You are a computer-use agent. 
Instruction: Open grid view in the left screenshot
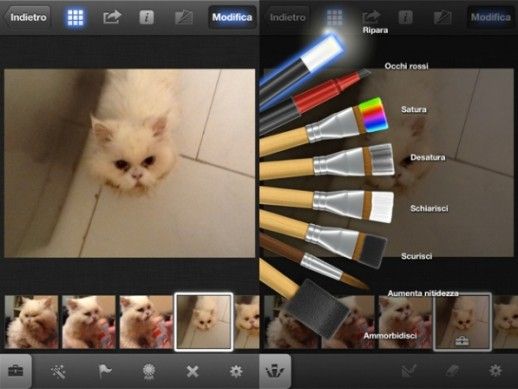tap(75, 17)
